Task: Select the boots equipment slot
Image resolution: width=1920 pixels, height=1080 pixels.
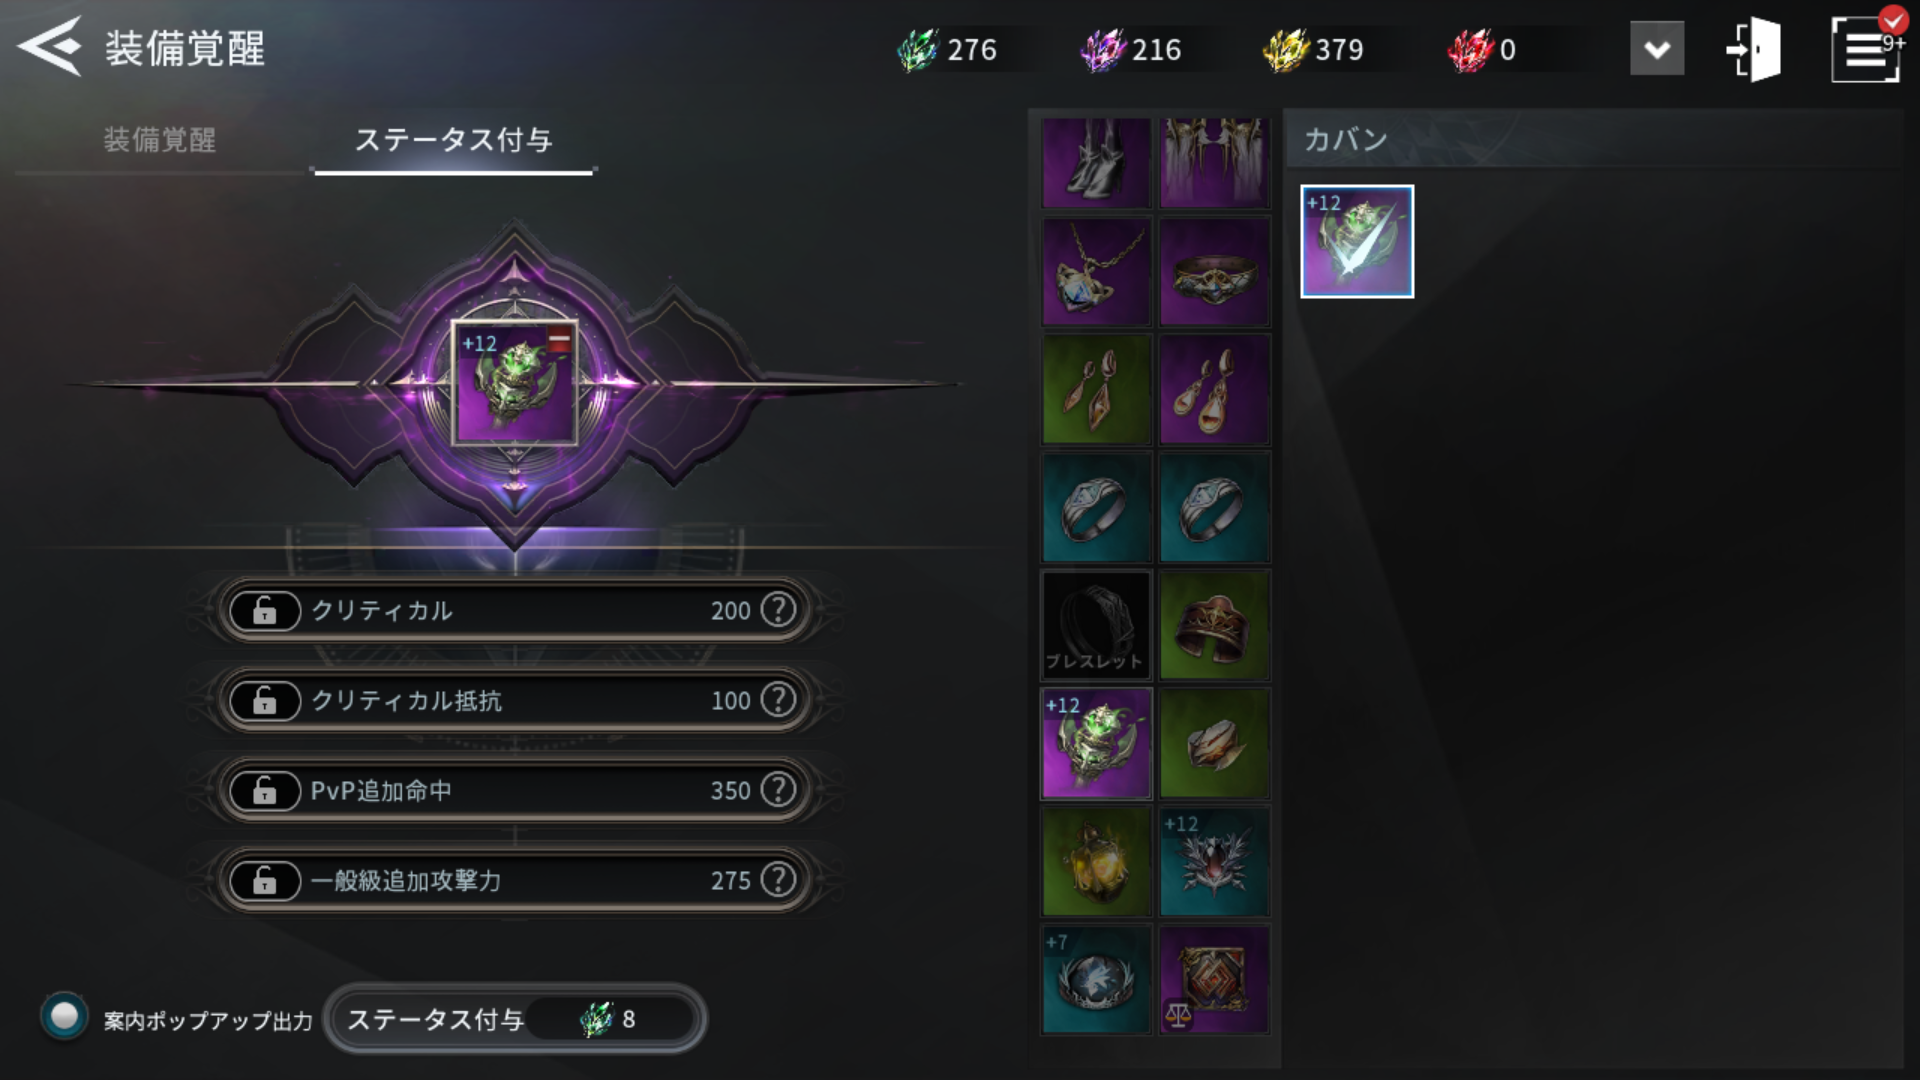Action: coord(1096,163)
